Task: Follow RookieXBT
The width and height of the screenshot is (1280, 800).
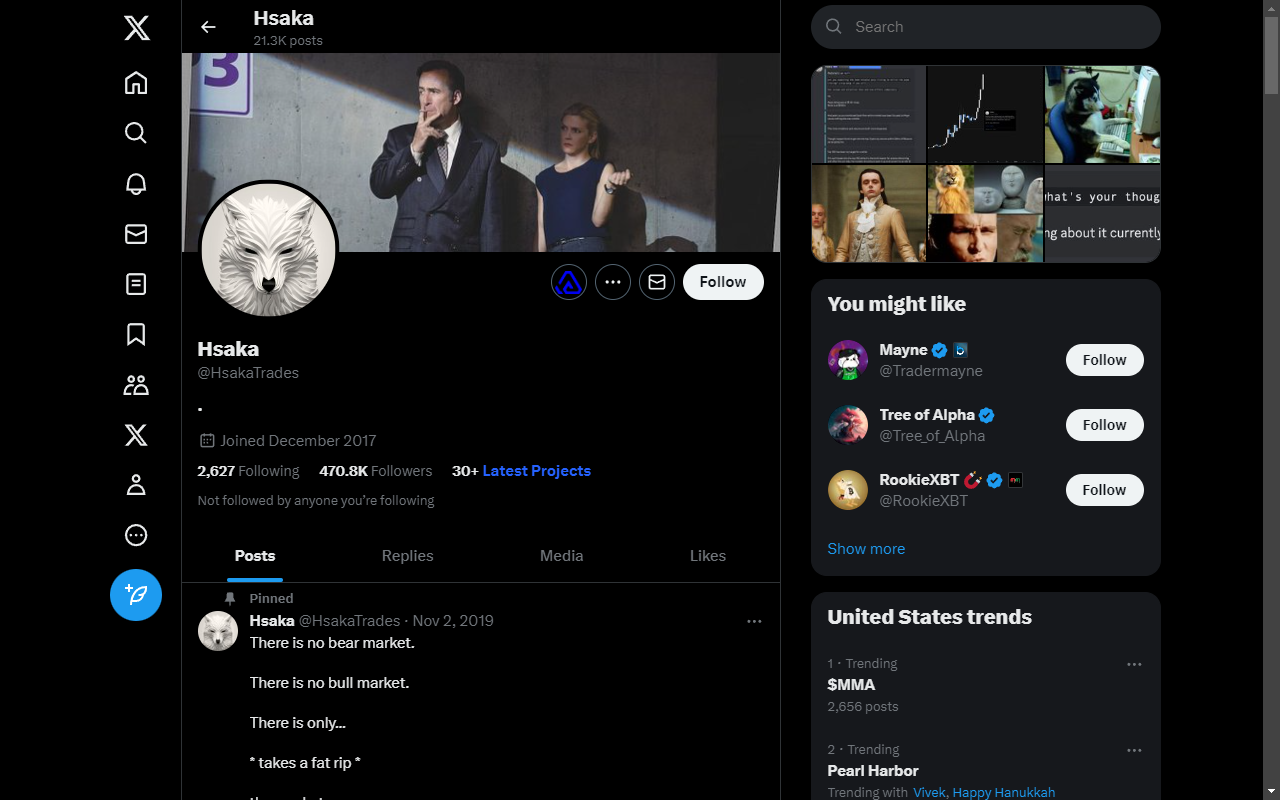Action: (1105, 490)
